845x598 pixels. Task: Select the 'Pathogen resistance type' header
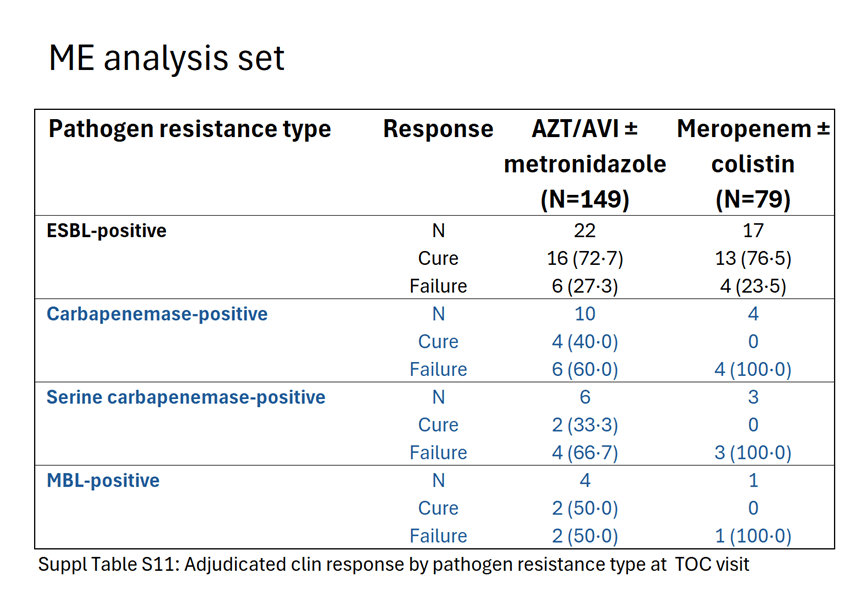tap(190, 129)
